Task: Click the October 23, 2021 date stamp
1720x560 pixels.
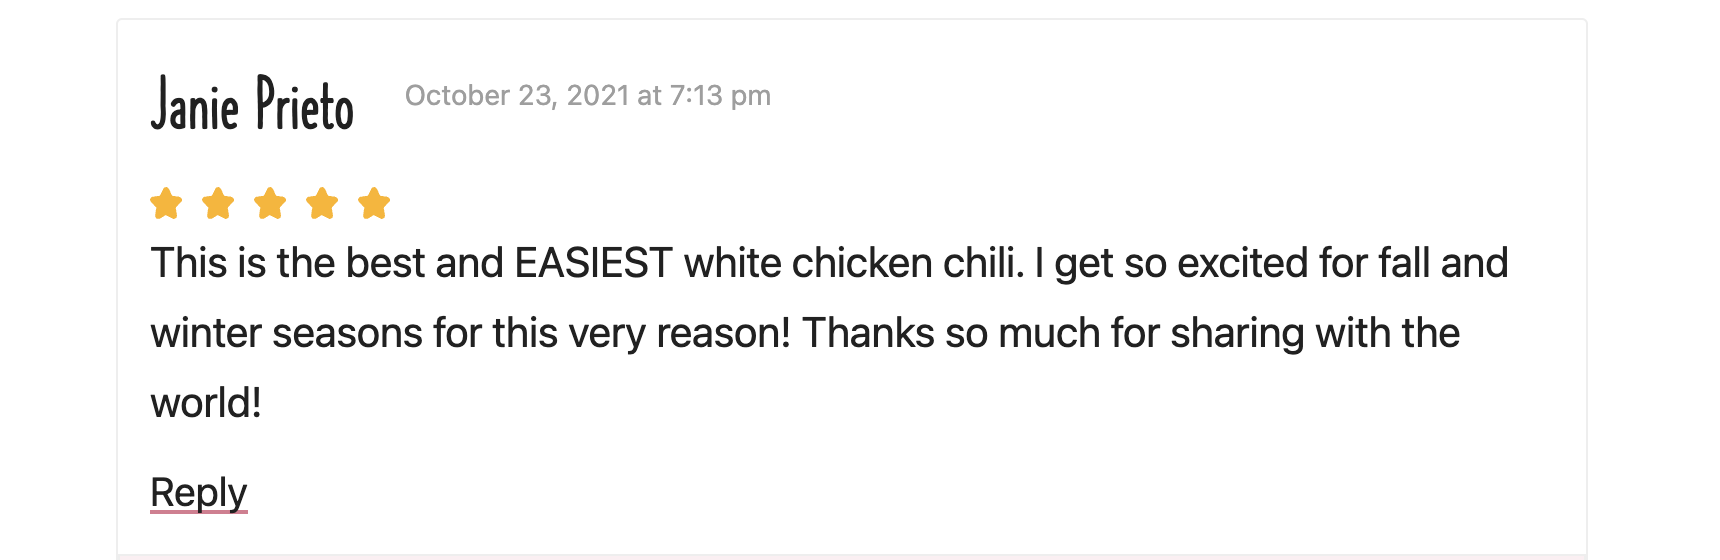Action: 517,96
